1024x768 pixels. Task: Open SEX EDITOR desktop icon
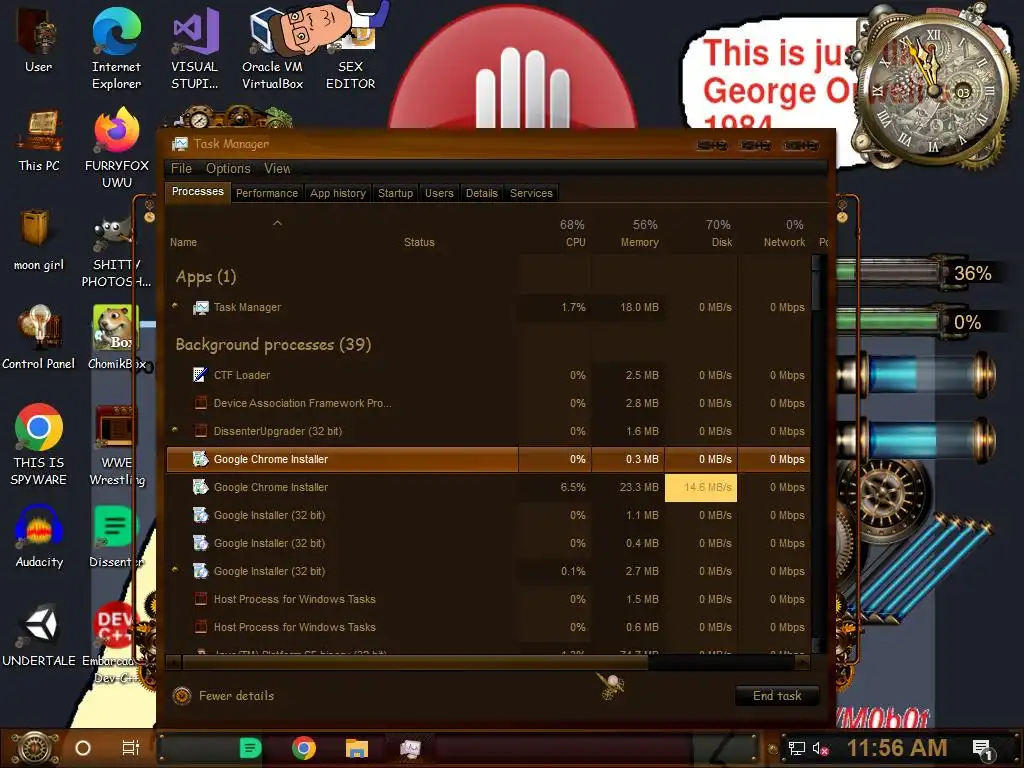click(x=351, y=49)
